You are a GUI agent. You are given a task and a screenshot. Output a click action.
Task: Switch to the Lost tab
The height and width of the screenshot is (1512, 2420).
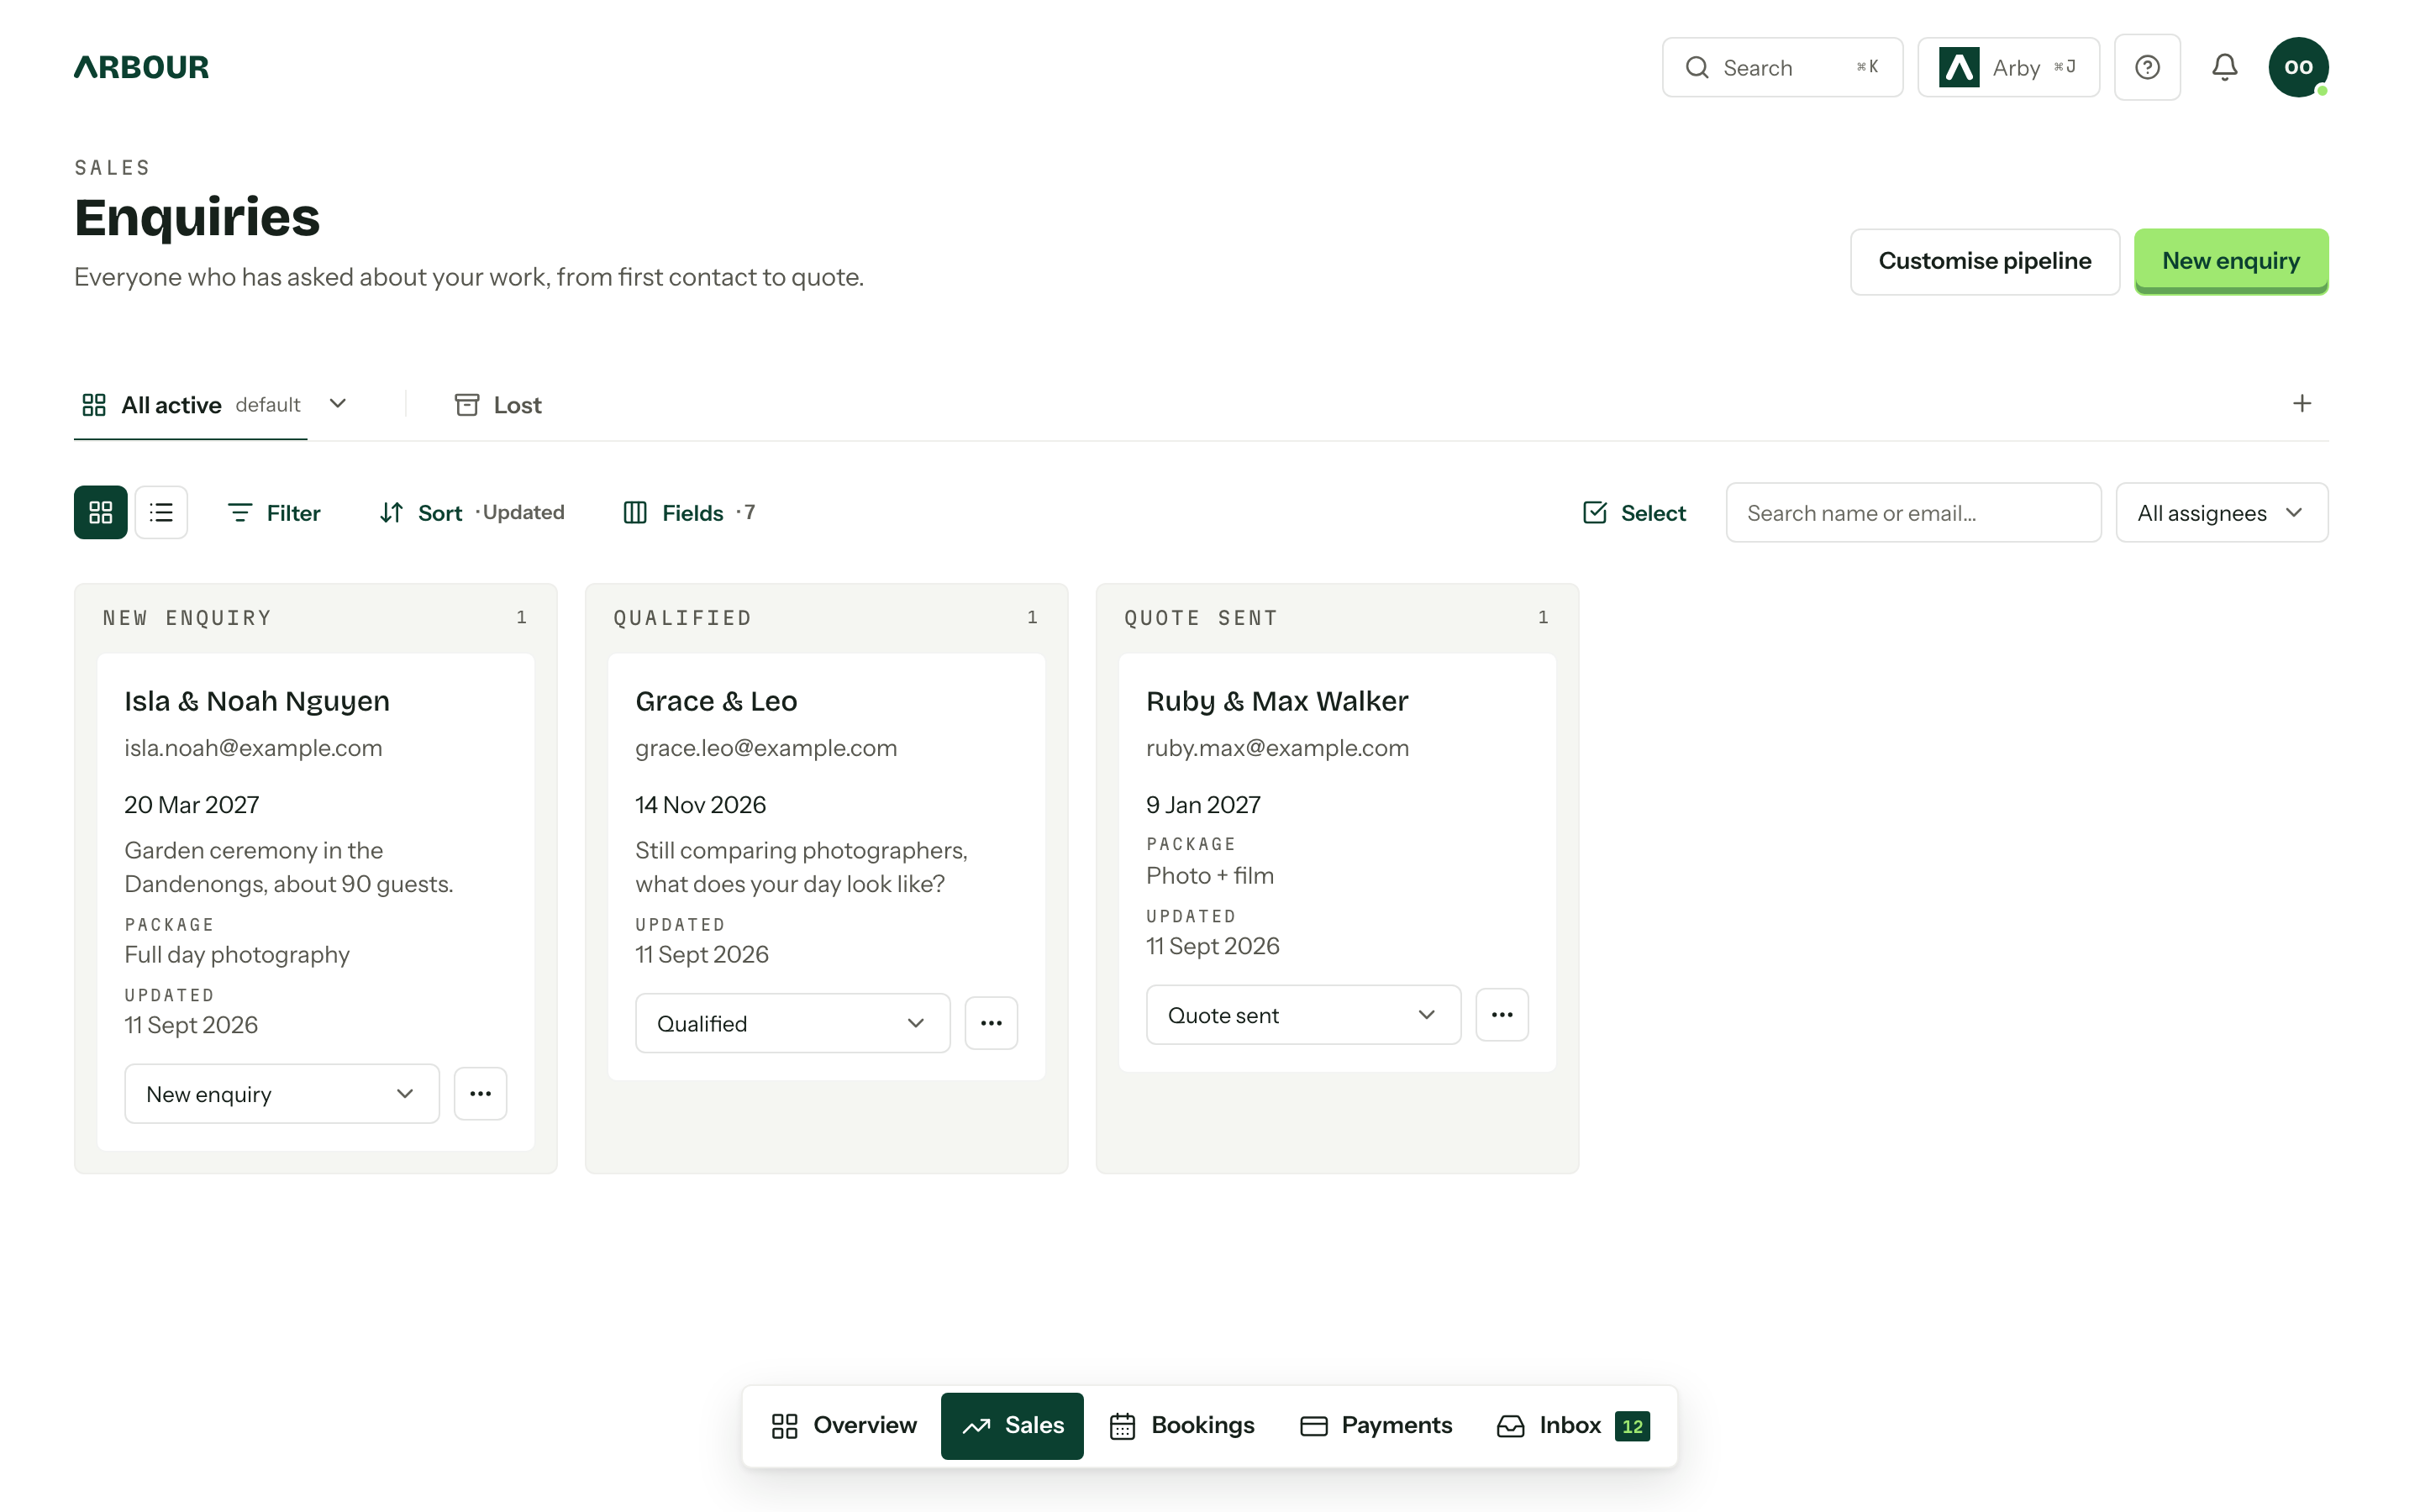pyautogui.click(x=498, y=405)
